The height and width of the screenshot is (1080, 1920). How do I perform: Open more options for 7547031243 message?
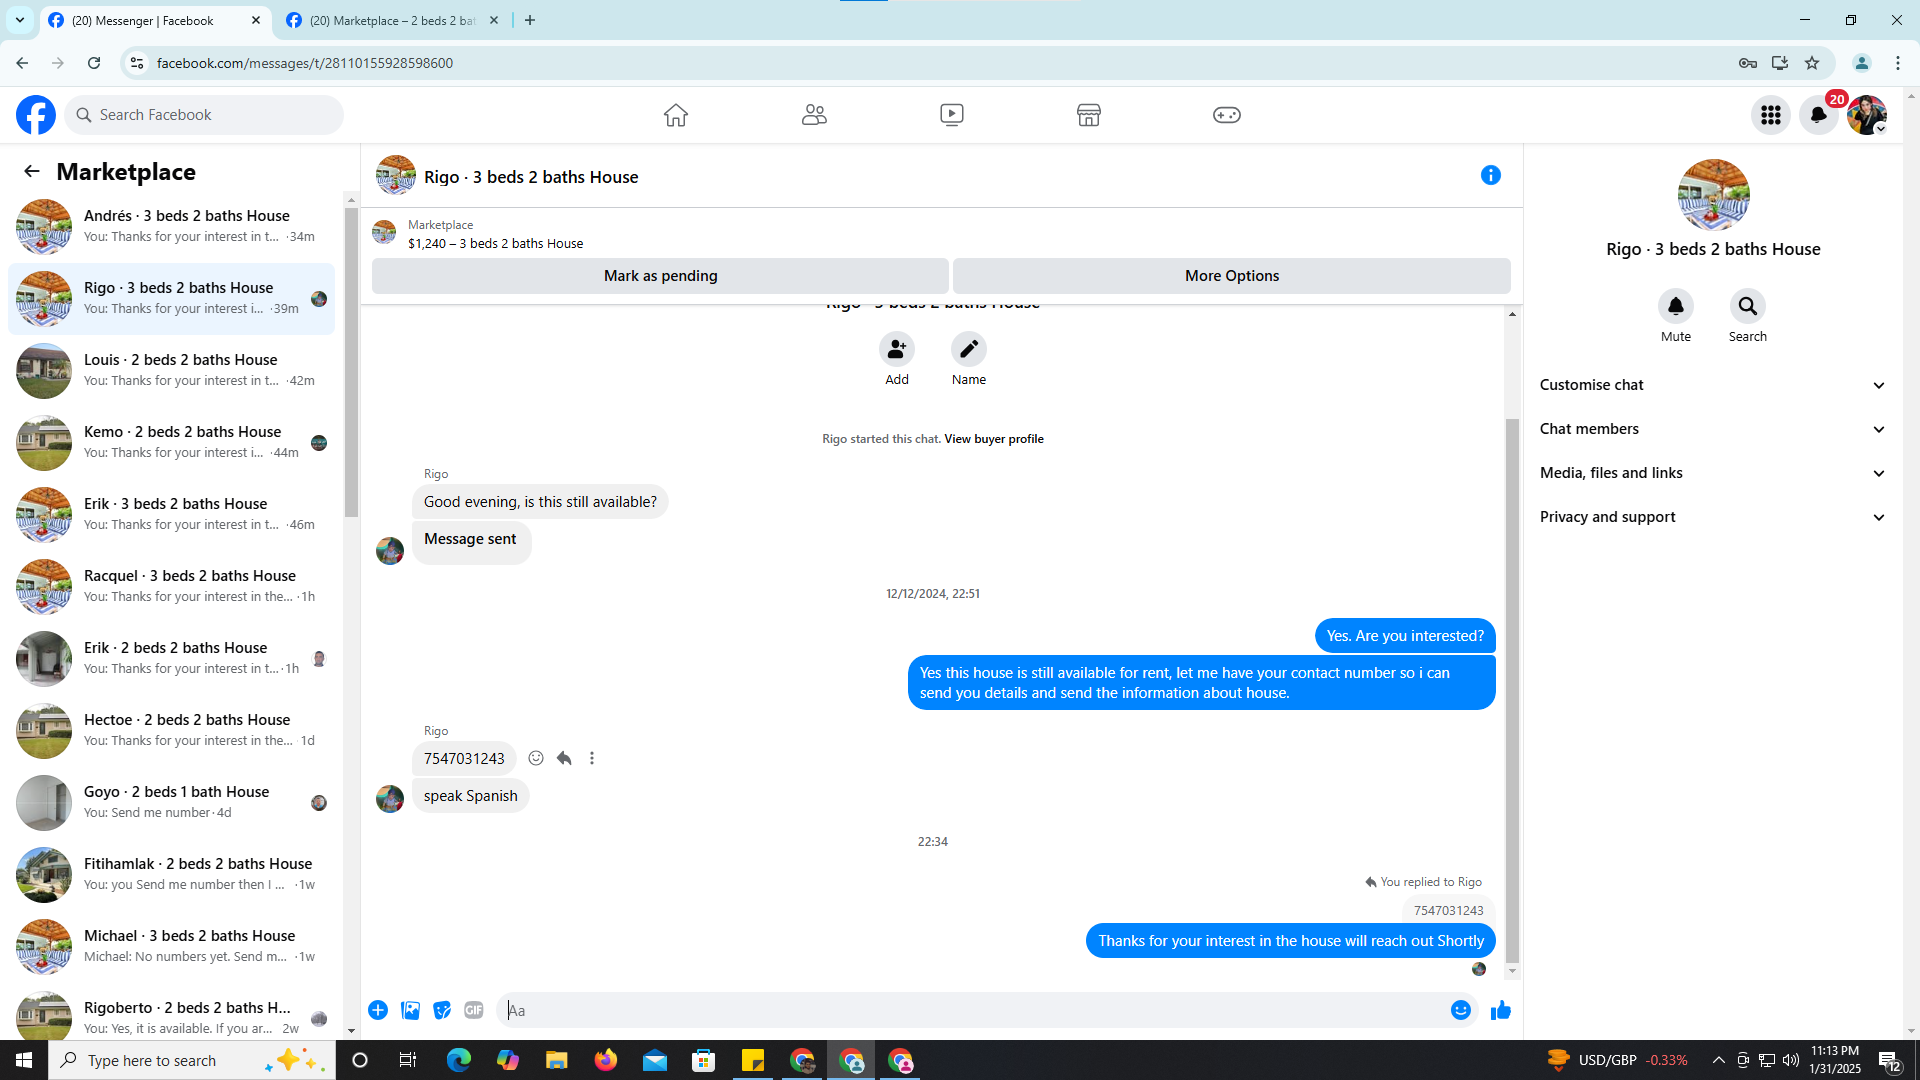pyautogui.click(x=592, y=759)
